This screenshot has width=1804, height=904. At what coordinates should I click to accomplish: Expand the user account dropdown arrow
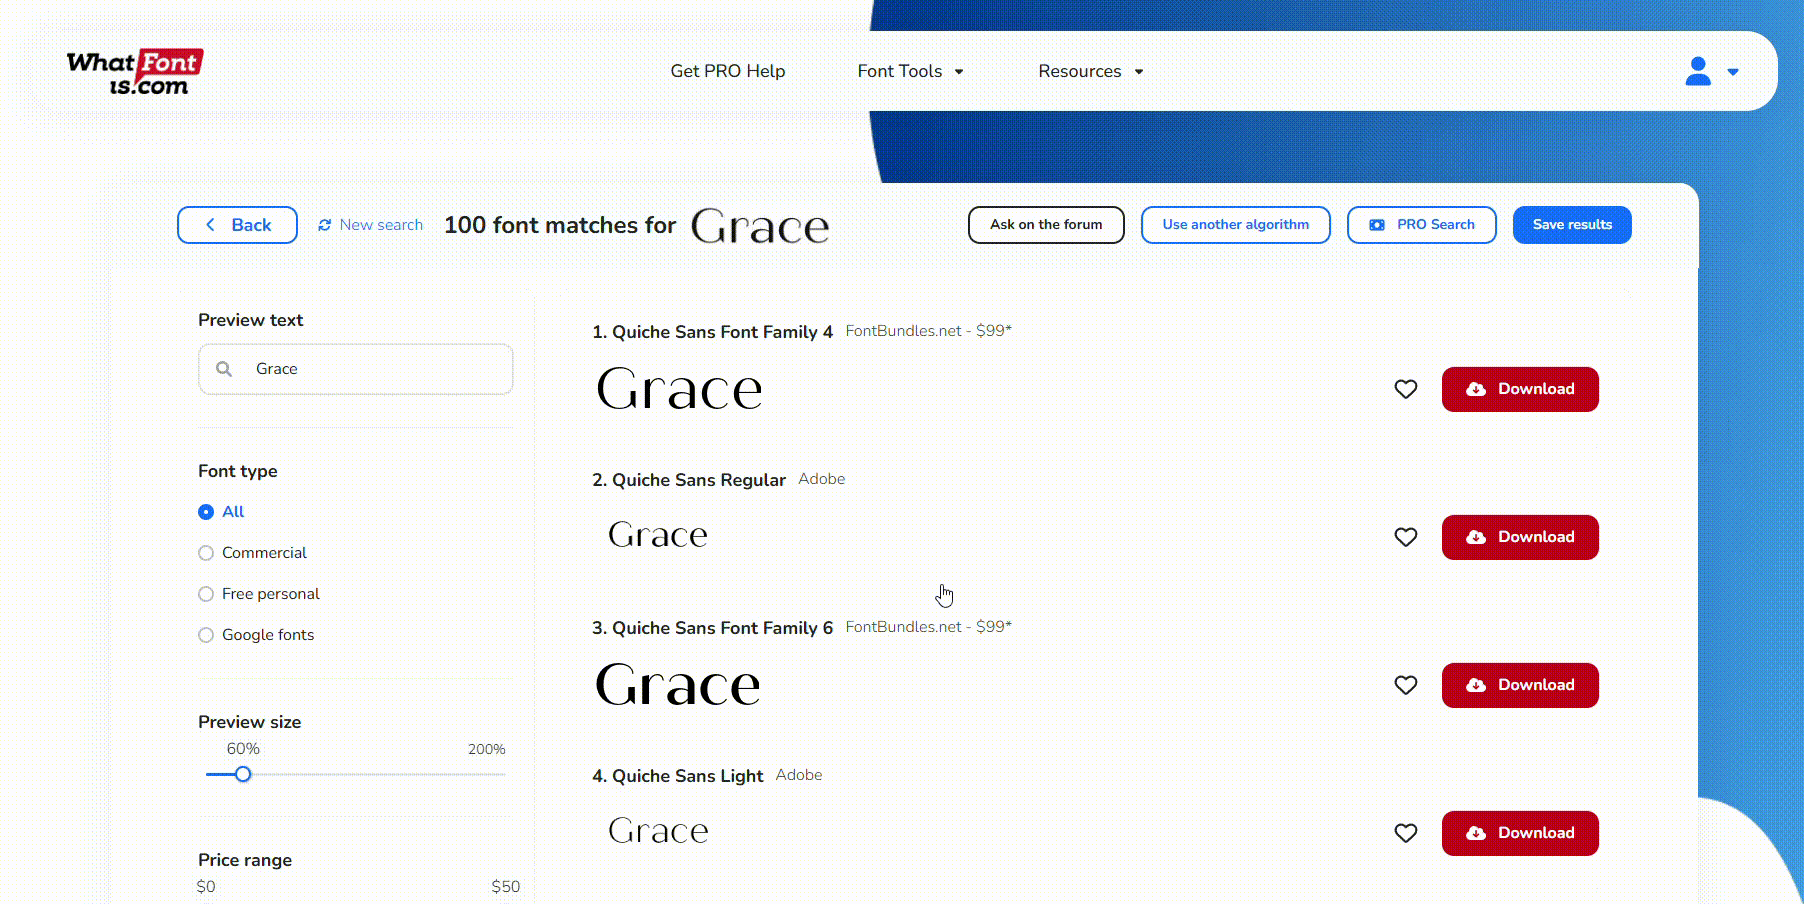(x=1733, y=72)
